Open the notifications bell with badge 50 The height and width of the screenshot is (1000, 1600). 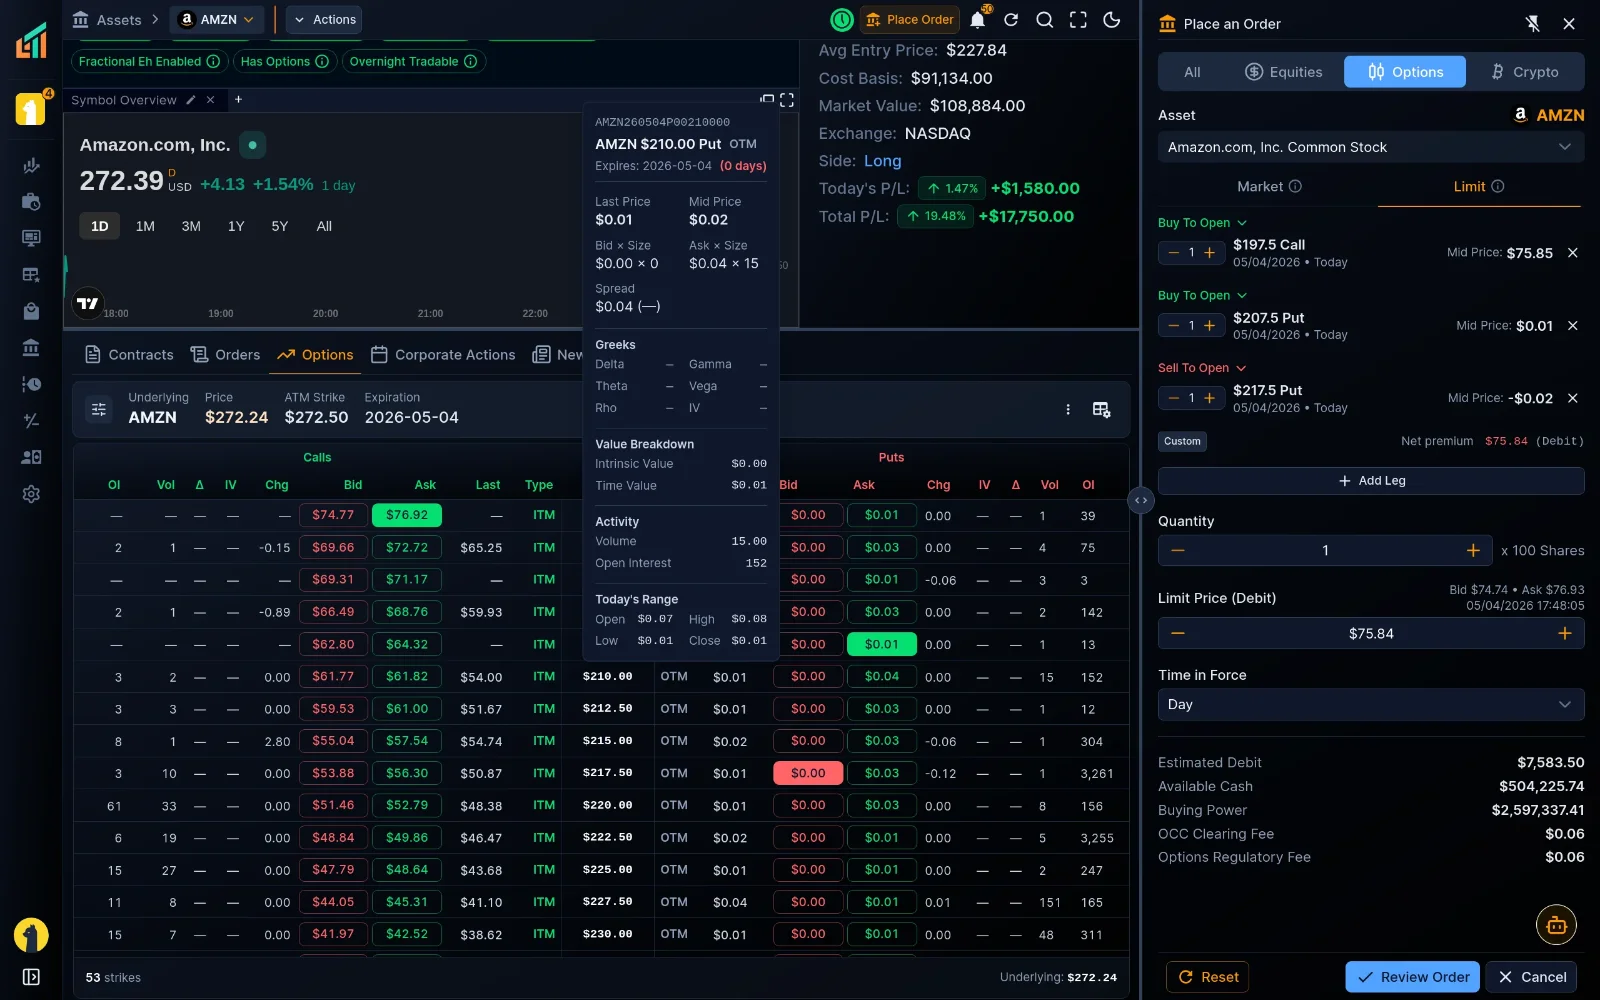pos(978,19)
